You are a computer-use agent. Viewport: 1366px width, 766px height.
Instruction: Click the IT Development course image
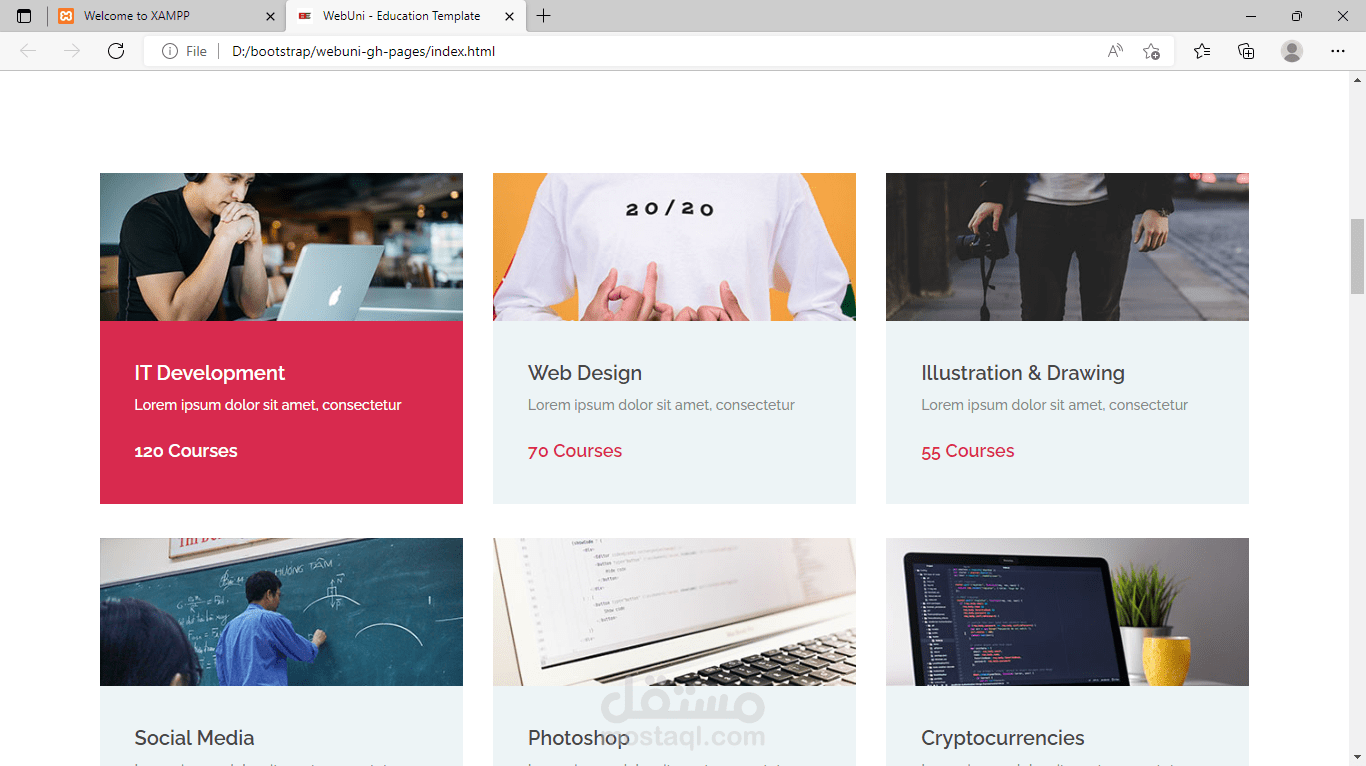point(281,247)
